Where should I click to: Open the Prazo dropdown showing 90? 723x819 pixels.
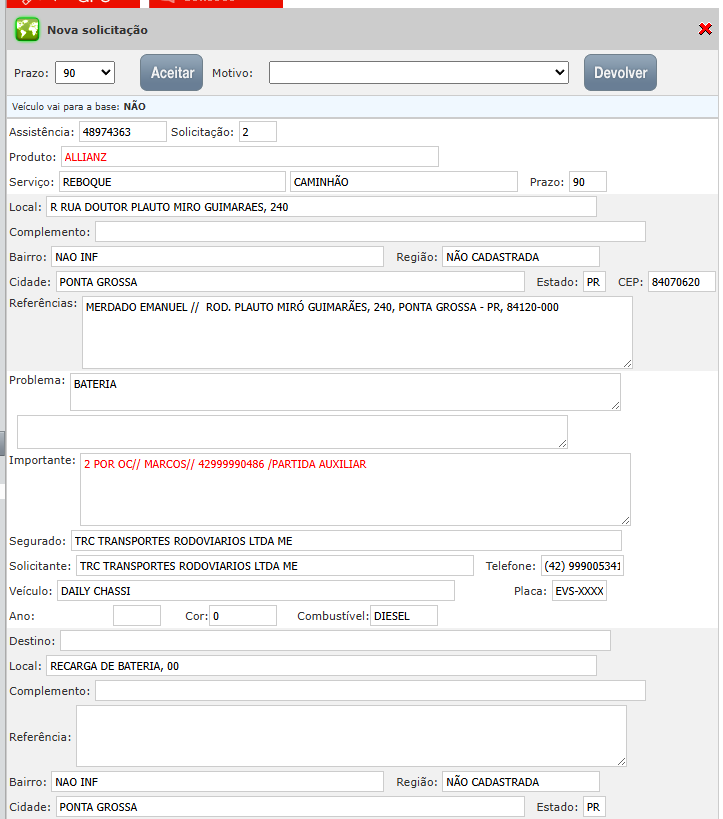(x=85, y=73)
